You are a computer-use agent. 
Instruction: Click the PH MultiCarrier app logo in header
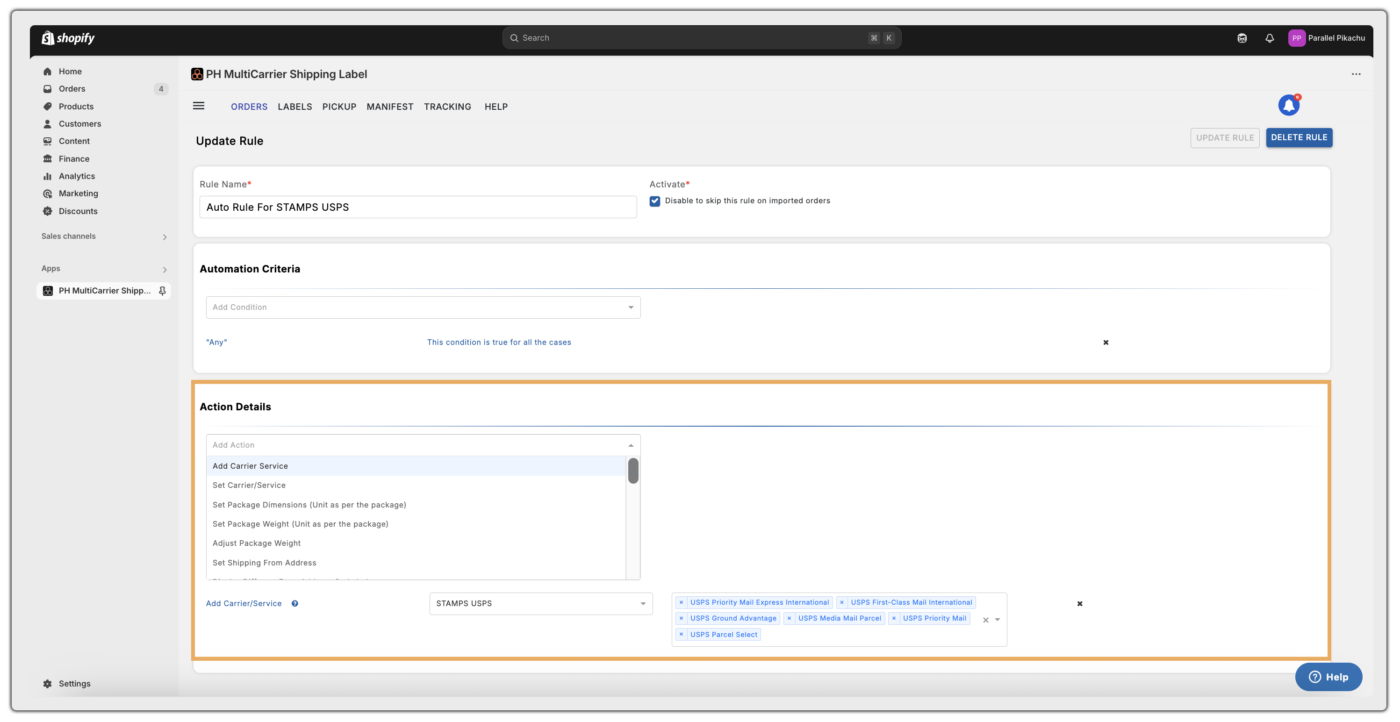coord(197,74)
